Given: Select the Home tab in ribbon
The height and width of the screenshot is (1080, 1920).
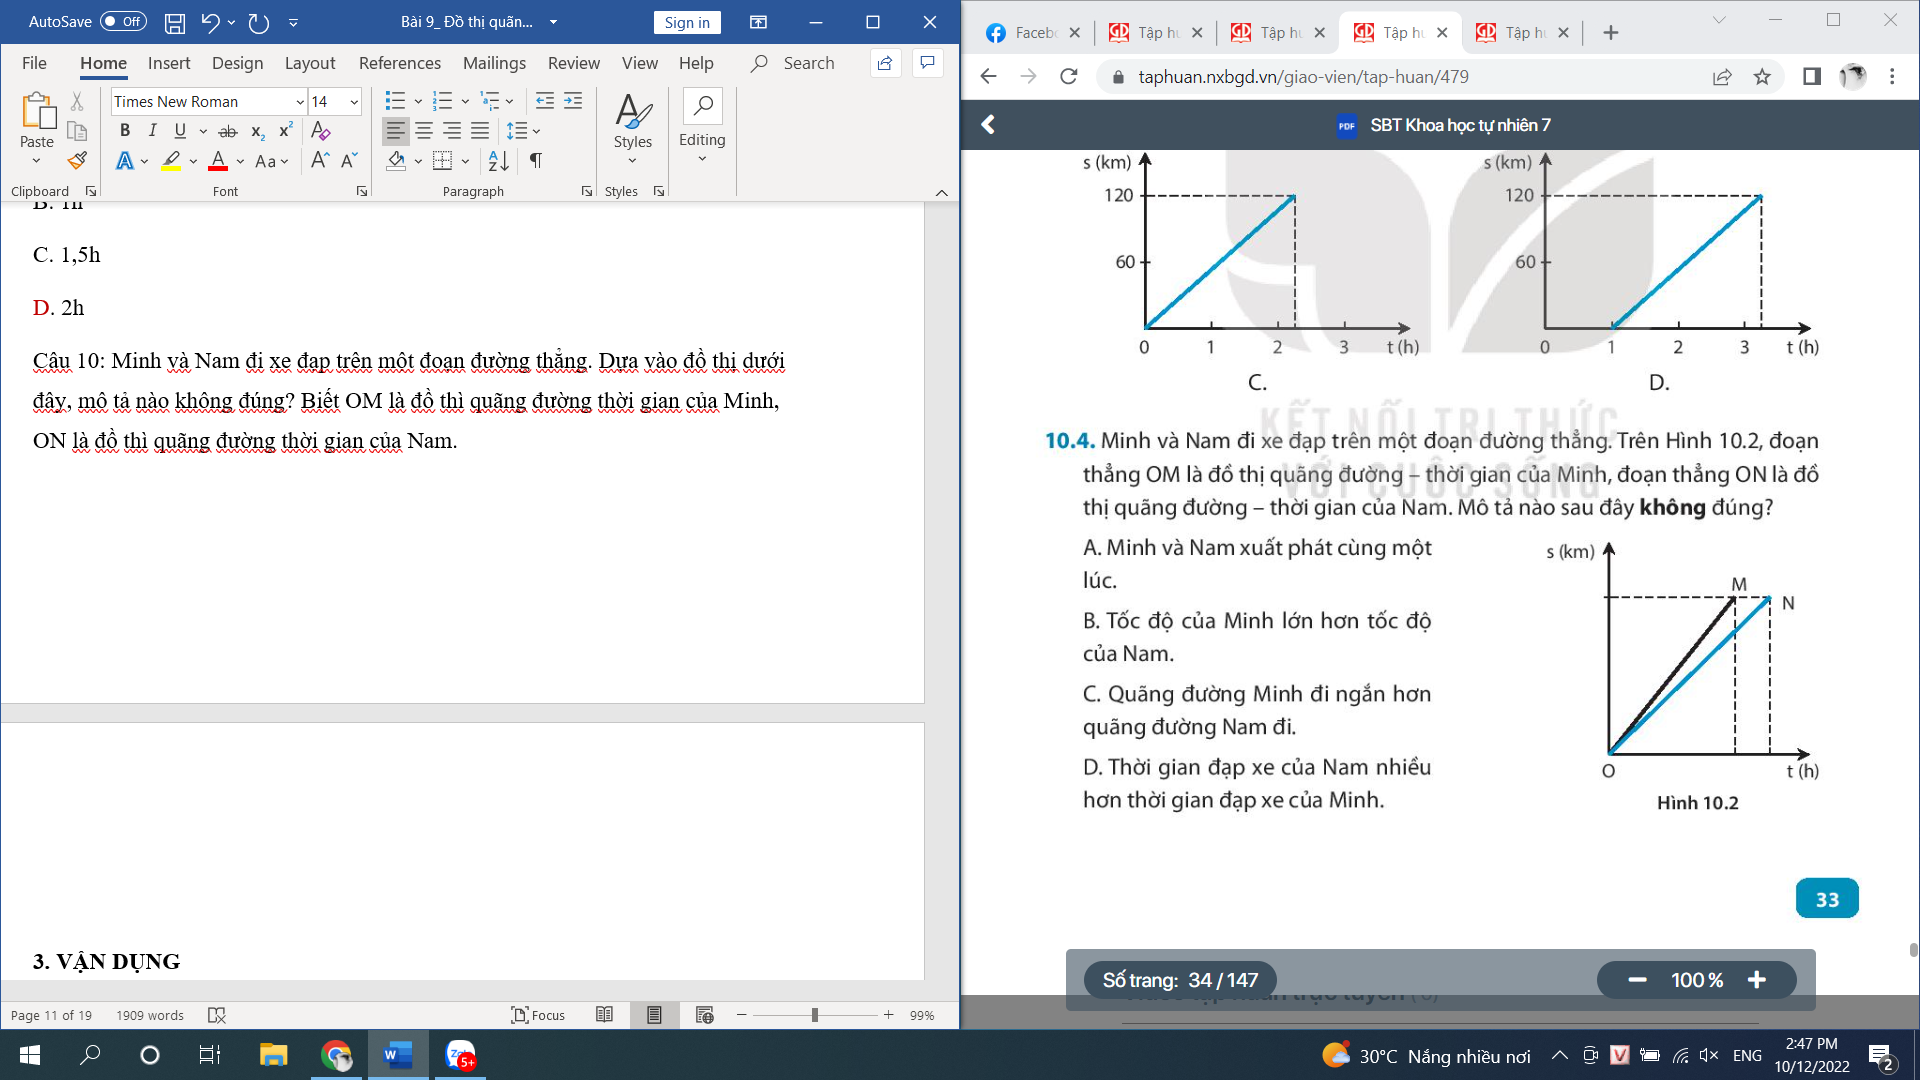Looking at the screenshot, I should 103,62.
